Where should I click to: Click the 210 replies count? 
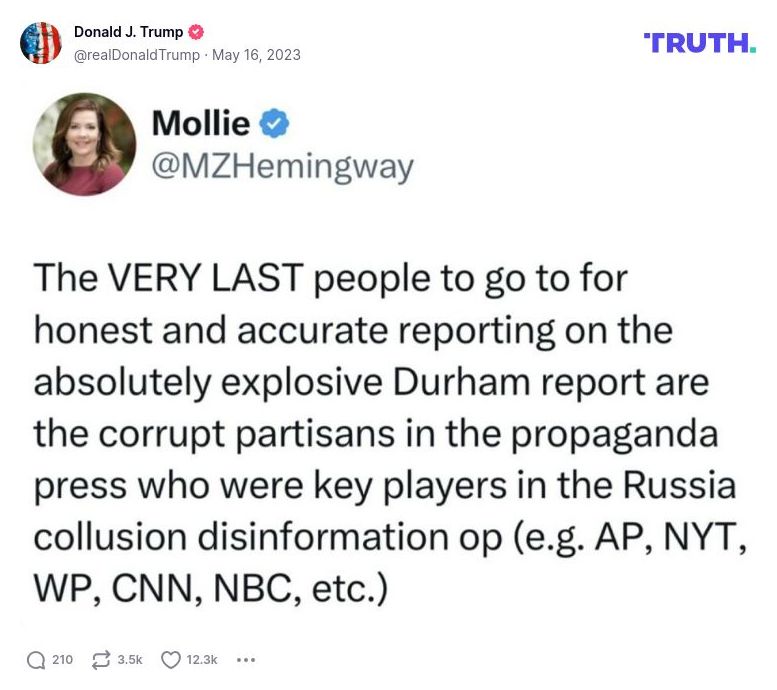click(62, 660)
